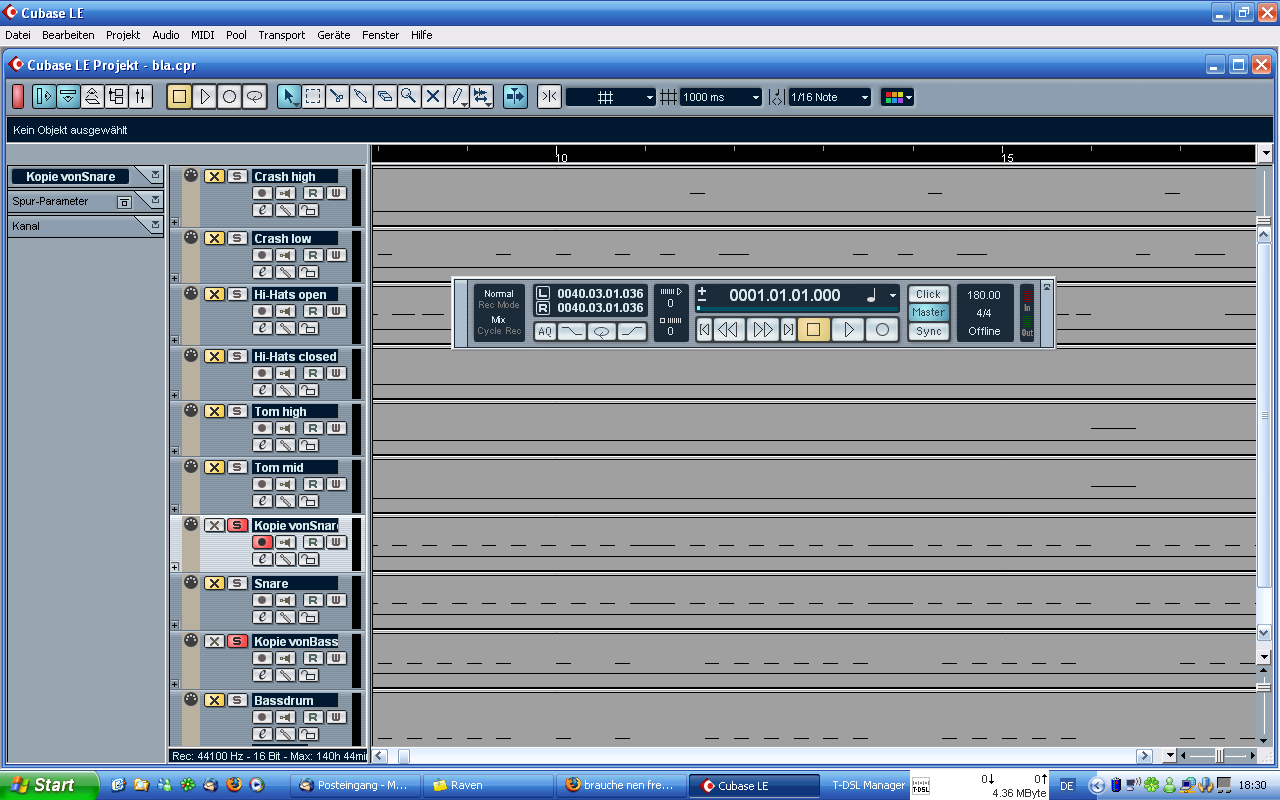Open the Datei menu
The width and height of the screenshot is (1280, 800).
click(x=18, y=35)
